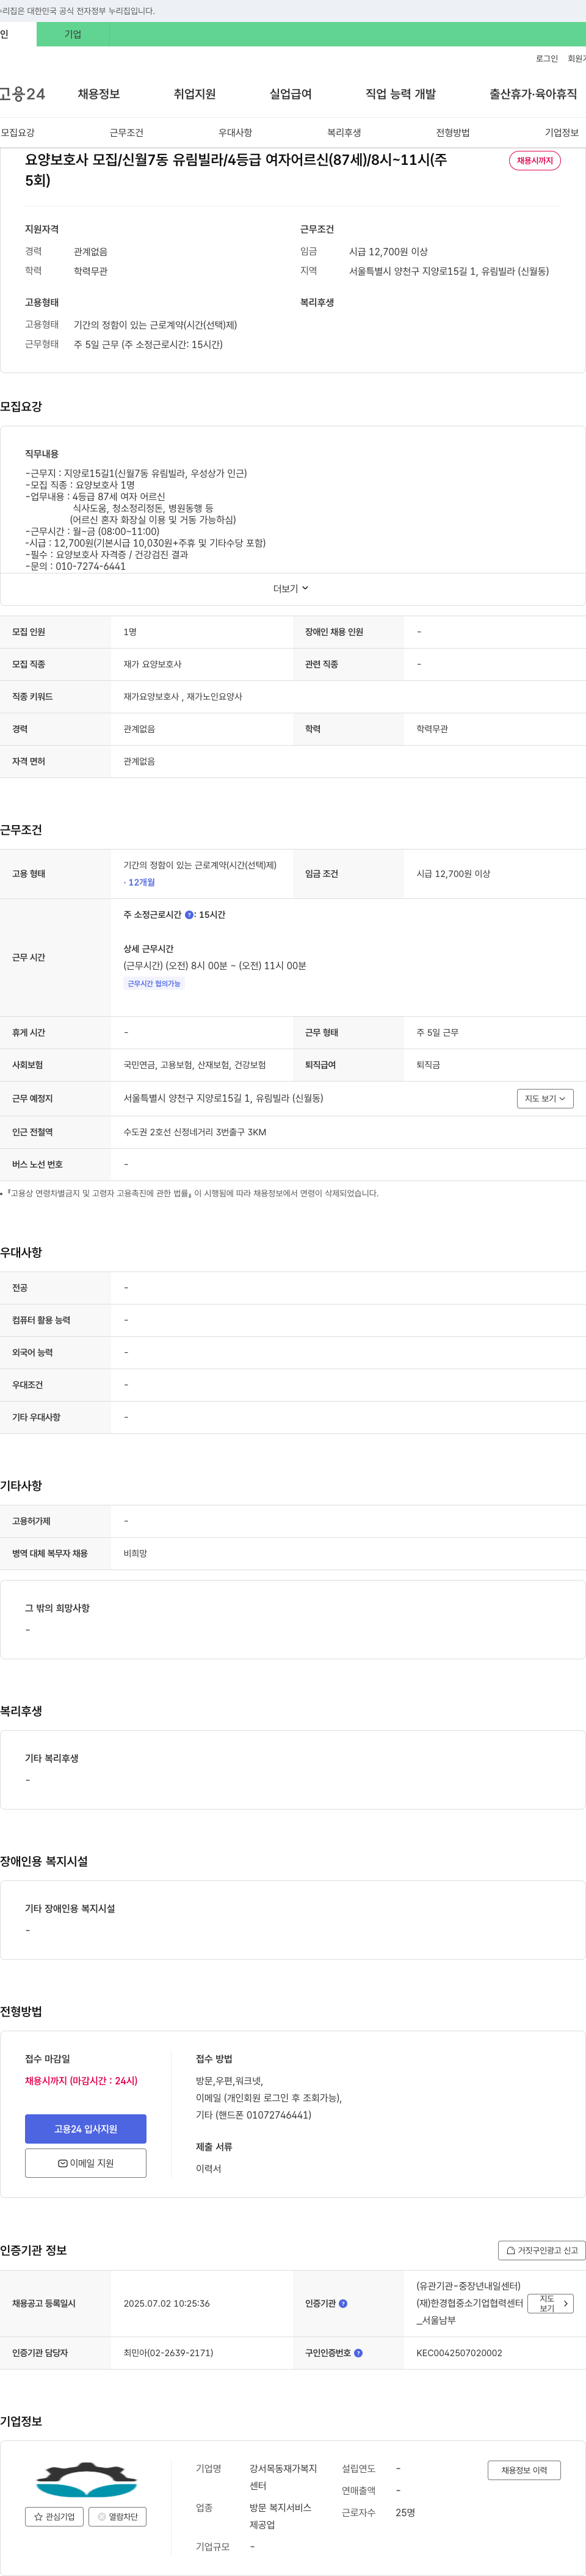The height and width of the screenshot is (2576, 586).
Task: Select the job keywords 재가요양보호사 , 재가노인요양사
Action: pyautogui.click(x=183, y=697)
